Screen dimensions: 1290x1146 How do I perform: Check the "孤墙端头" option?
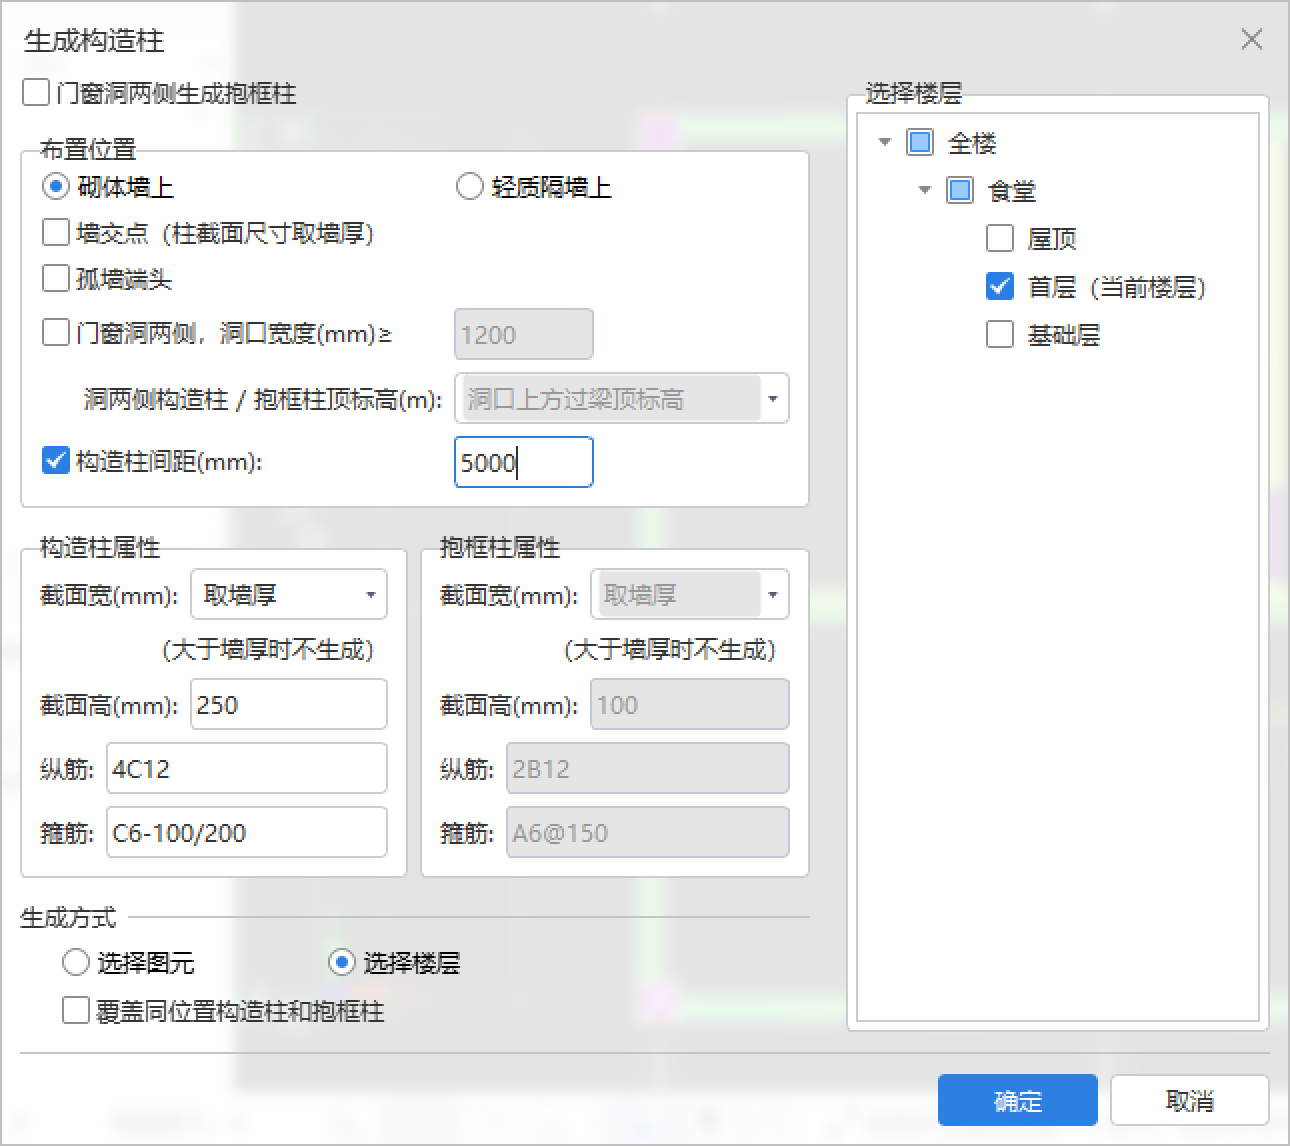pyautogui.click(x=56, y=278)
